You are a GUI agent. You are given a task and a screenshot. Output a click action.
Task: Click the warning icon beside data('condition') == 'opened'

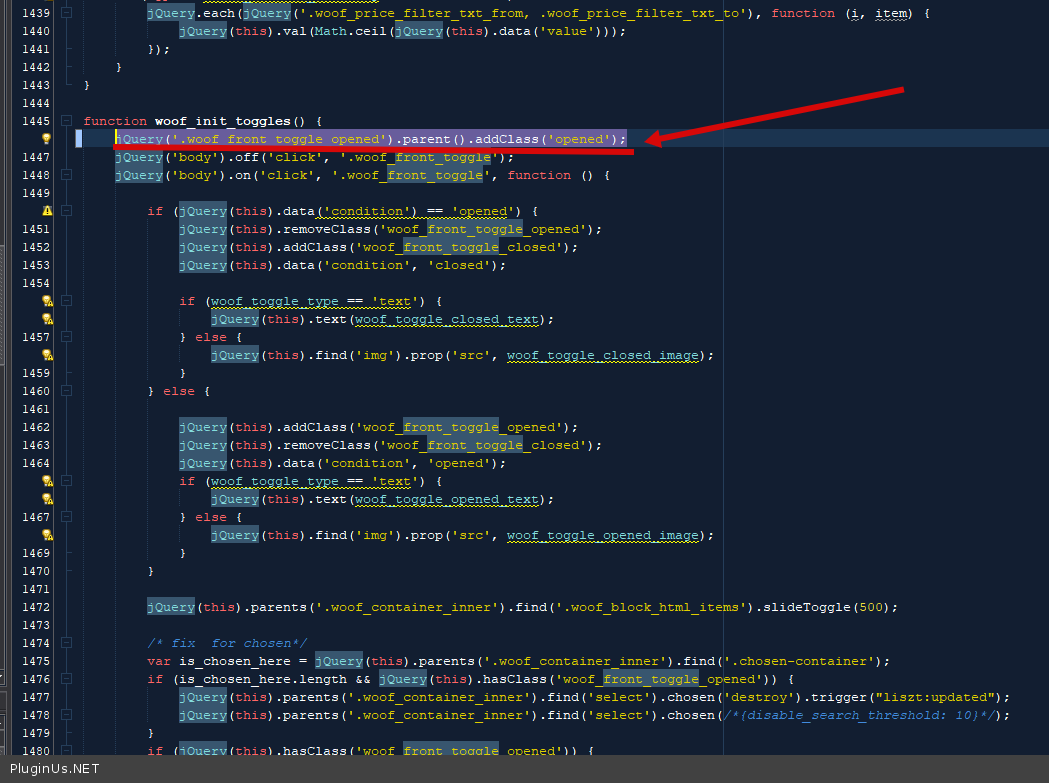pos(46,211)
